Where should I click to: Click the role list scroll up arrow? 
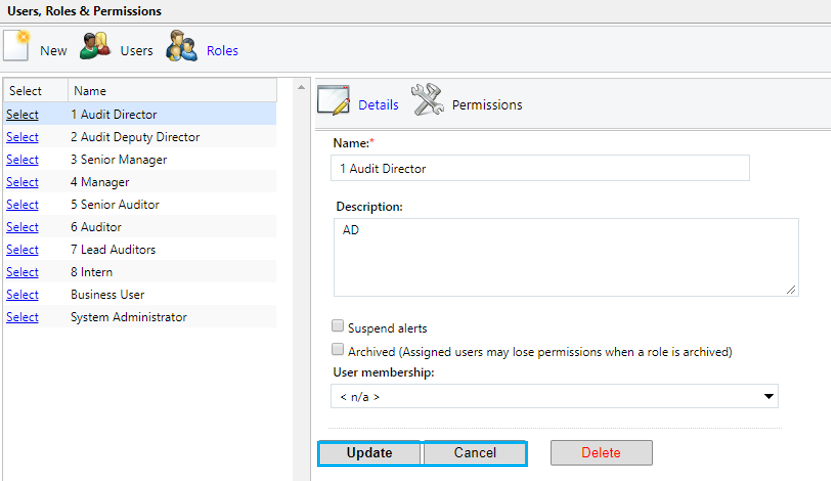point(302,87)
